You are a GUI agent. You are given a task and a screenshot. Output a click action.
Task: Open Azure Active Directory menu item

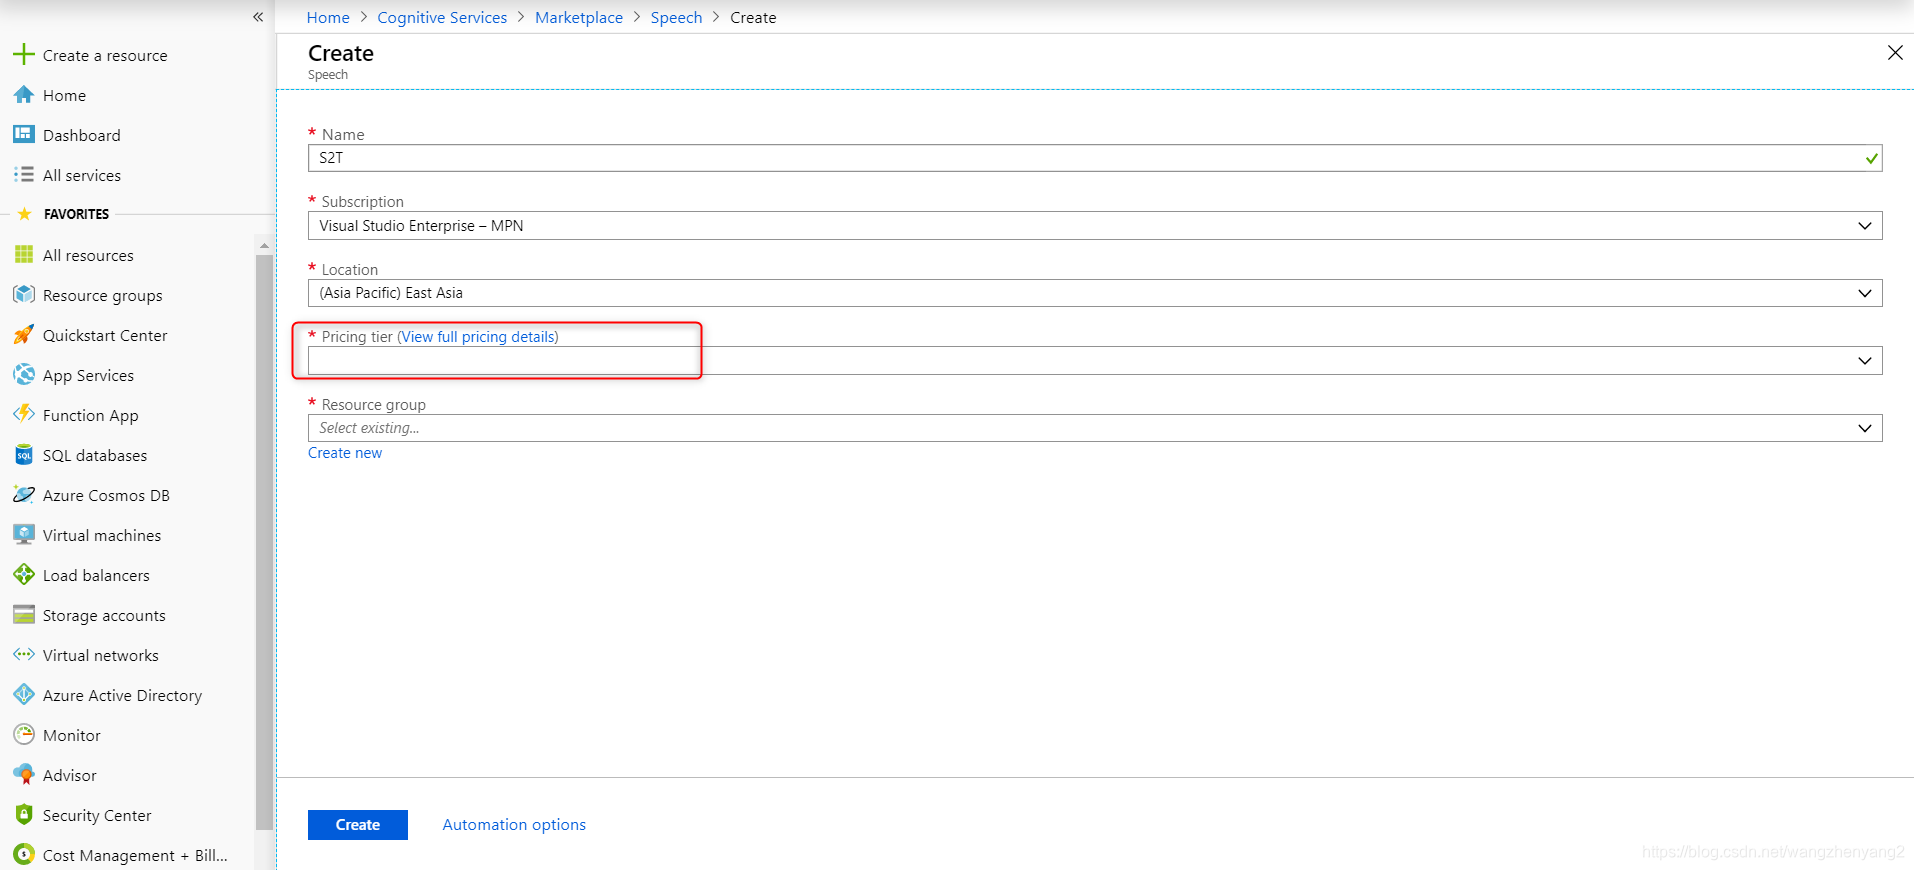pyautogui.click(x=122, y=695)
